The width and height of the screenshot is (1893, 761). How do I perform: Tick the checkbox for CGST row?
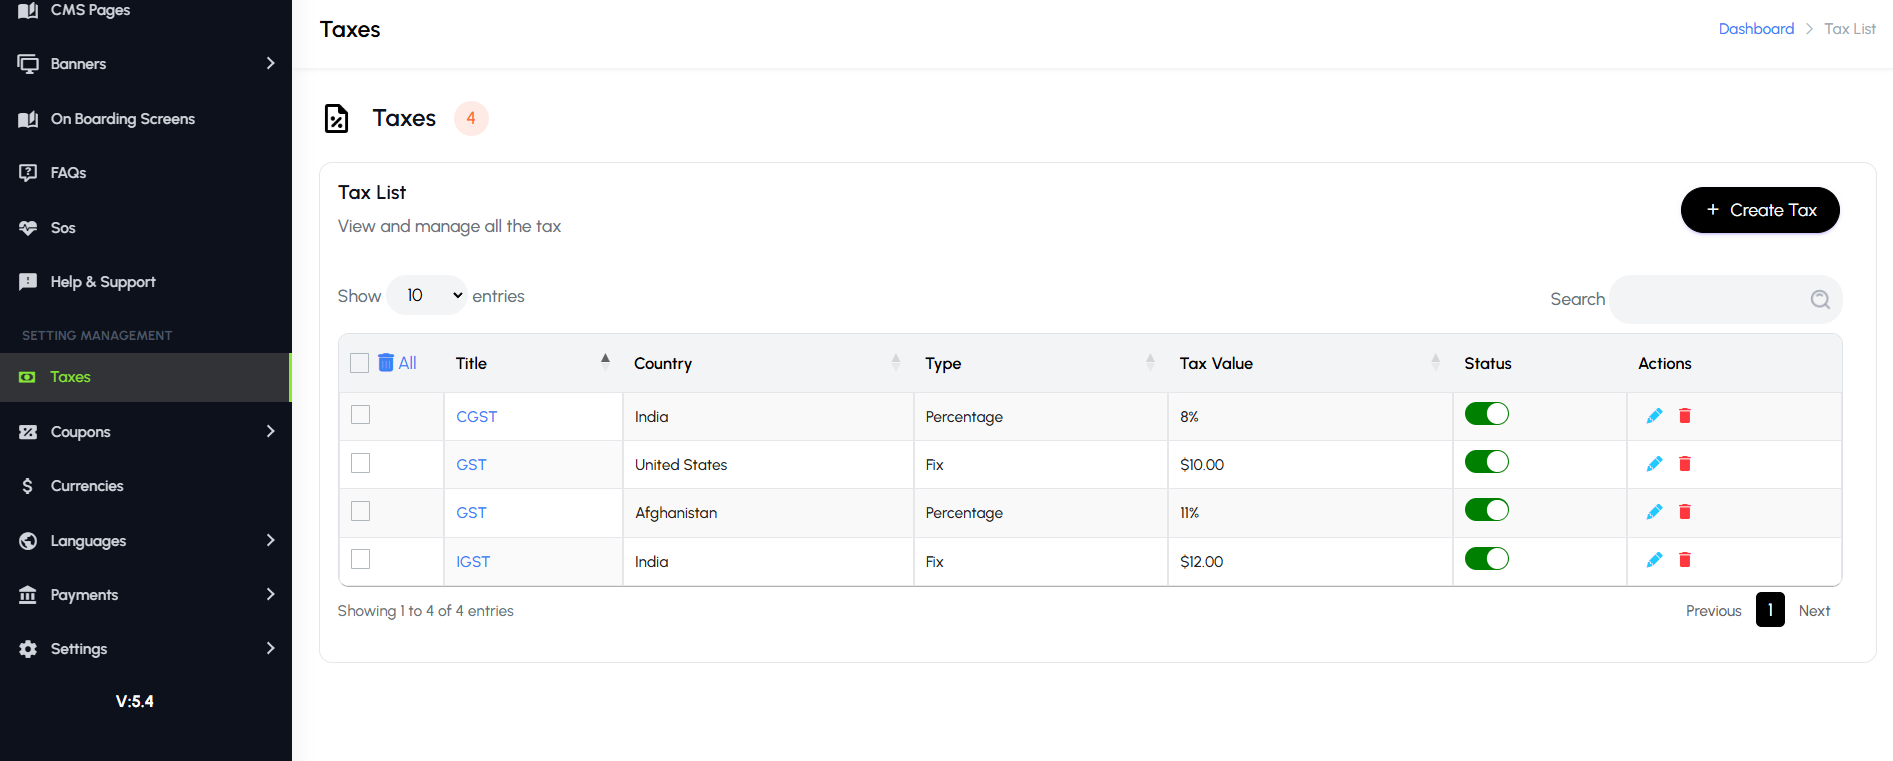click(x=361, y=415)
